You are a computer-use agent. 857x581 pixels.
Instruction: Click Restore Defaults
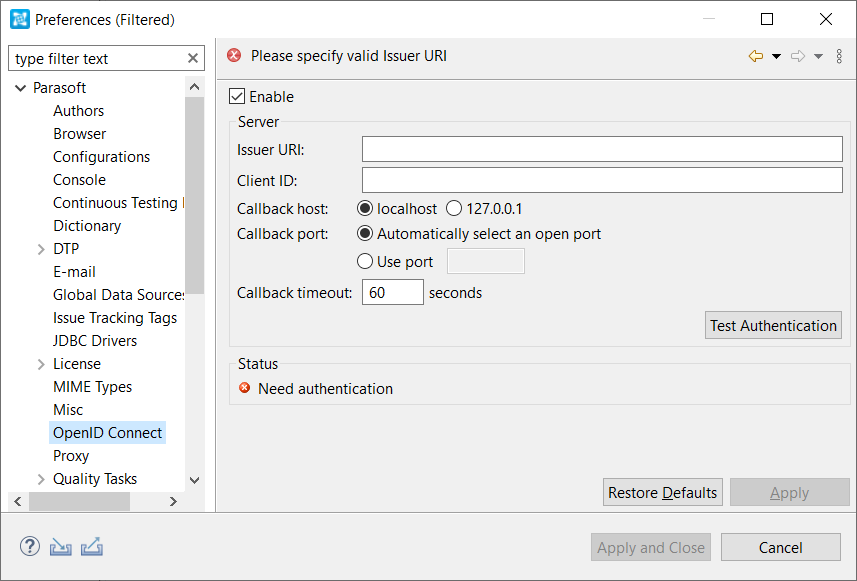tap(662, 492)
